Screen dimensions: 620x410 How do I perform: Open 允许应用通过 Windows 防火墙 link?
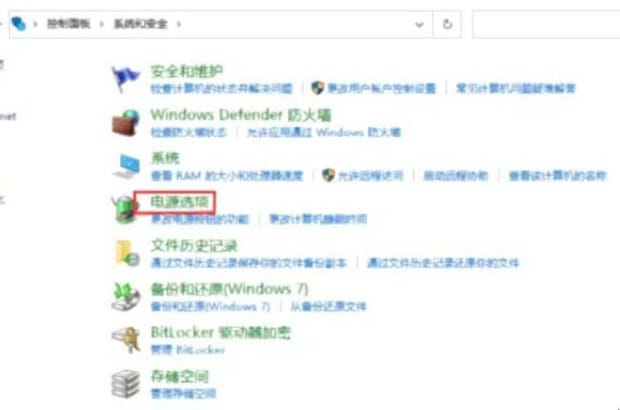(324, 132)
